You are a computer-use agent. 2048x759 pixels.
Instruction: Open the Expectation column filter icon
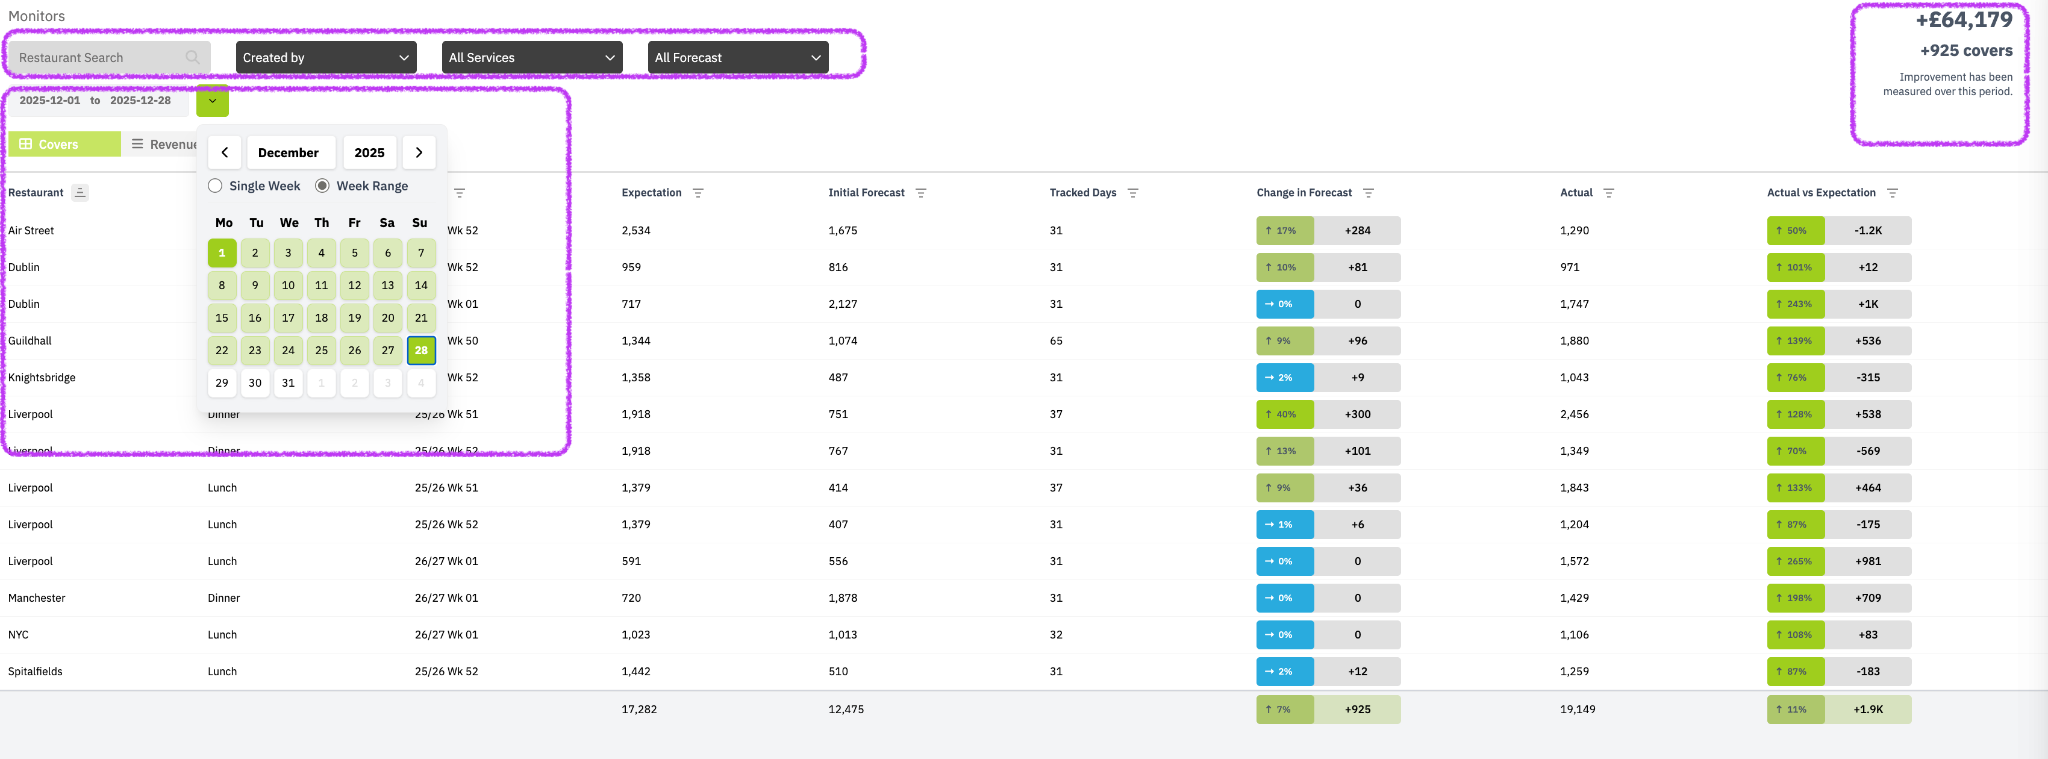click(698, 193)
